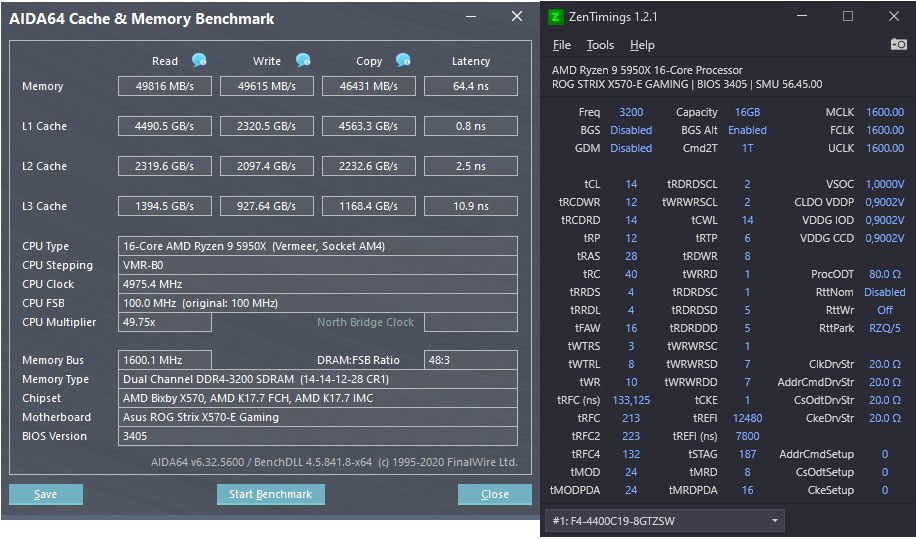Open the File menu
The height and width of the screenshot is (539, 916).
(x=561, y=45)
